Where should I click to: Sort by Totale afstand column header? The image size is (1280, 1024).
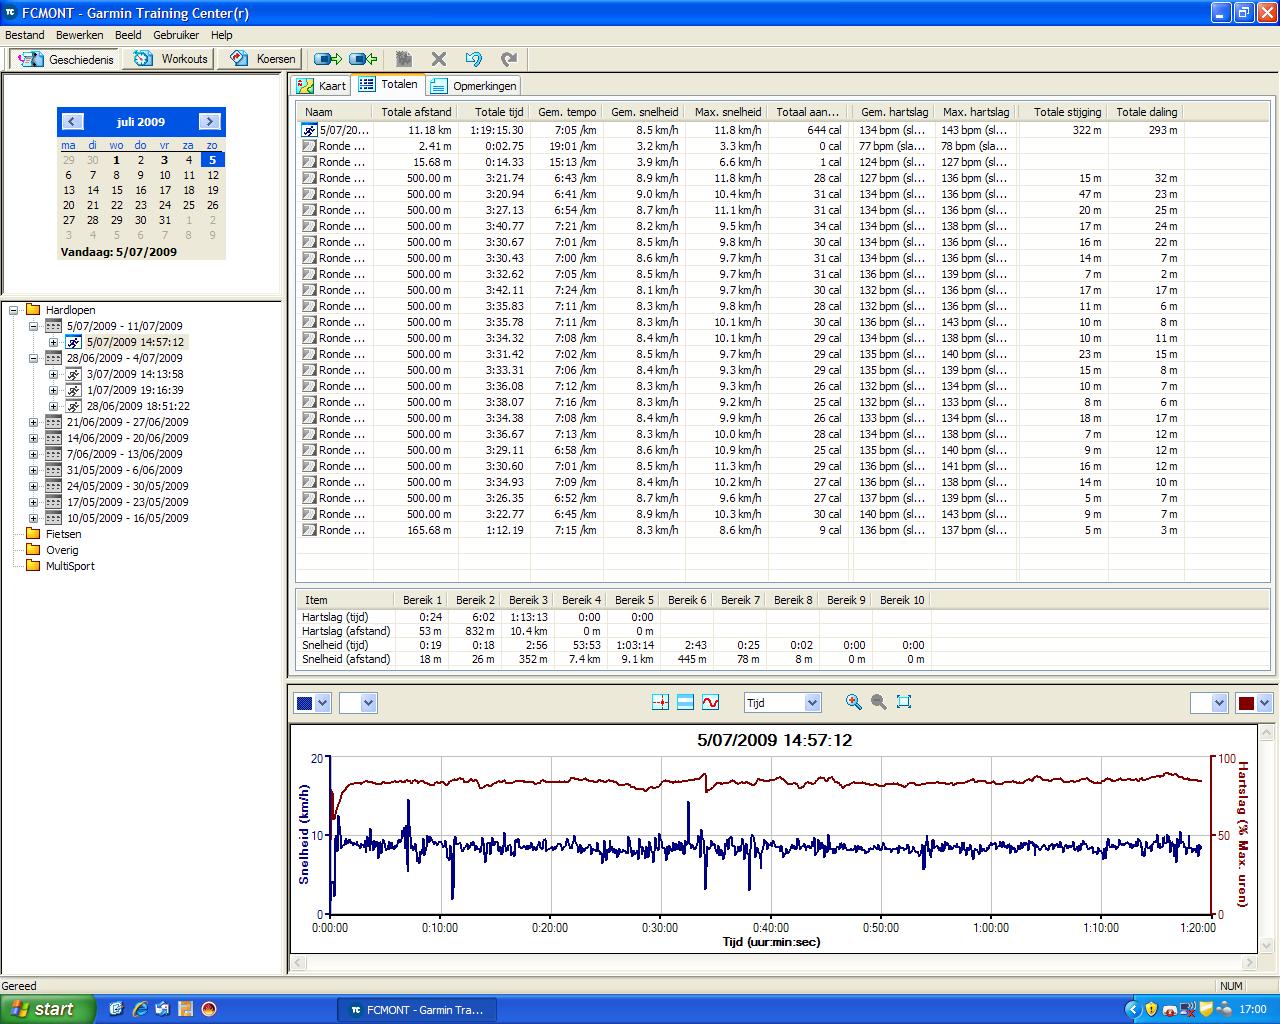(416, 112)
